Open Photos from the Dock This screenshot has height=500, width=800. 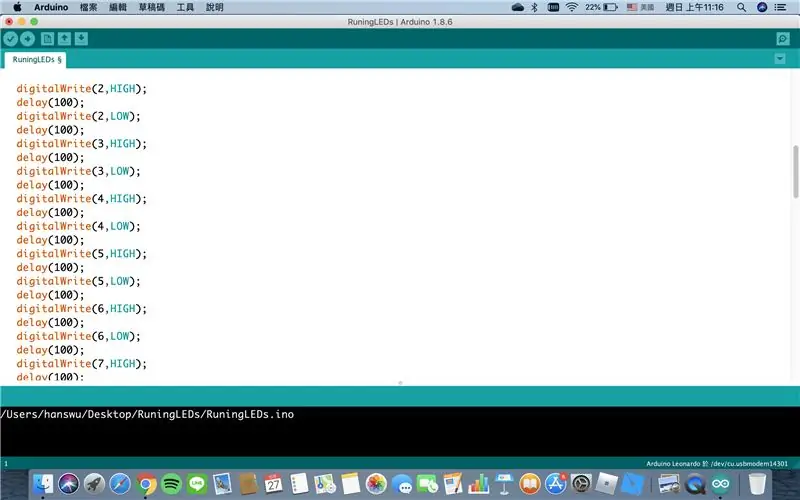[x=376, y=484]
